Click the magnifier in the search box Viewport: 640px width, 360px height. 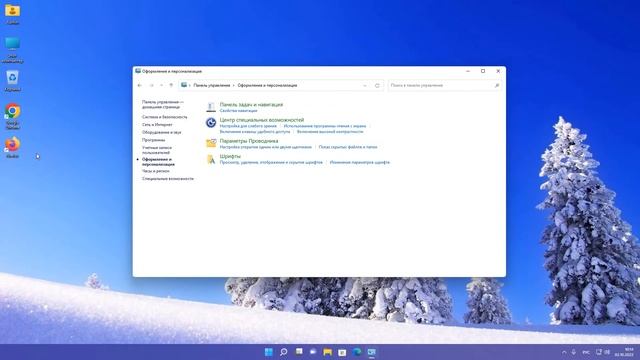(x=496, y=85)
